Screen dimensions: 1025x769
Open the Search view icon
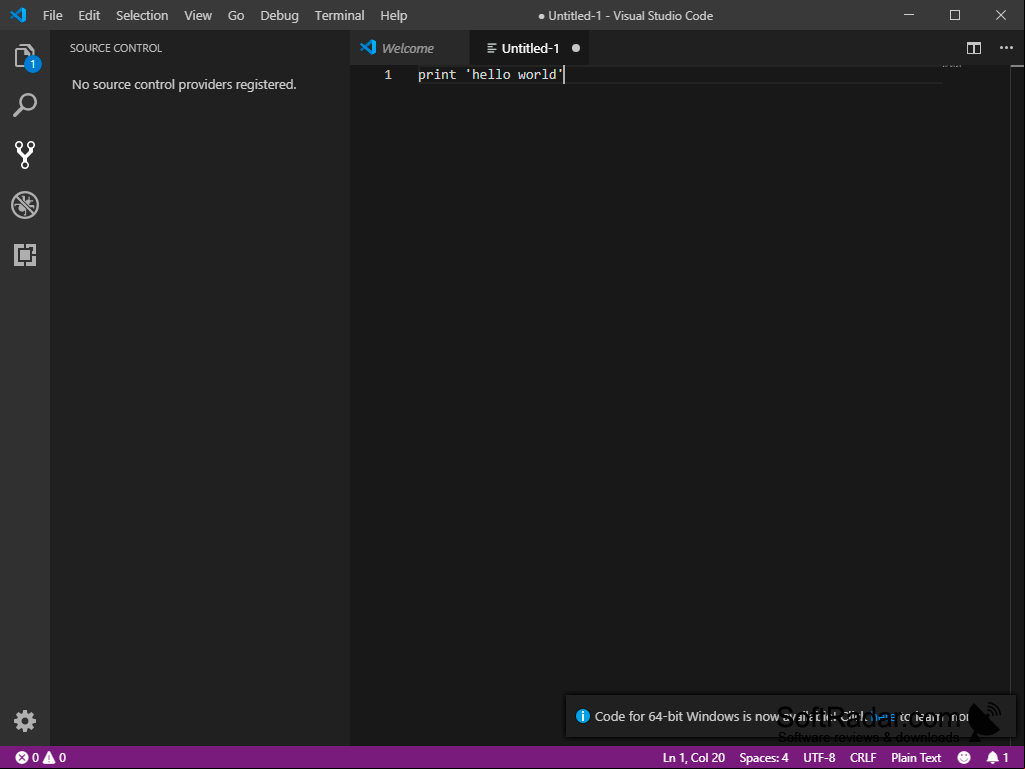pos(25,105)
